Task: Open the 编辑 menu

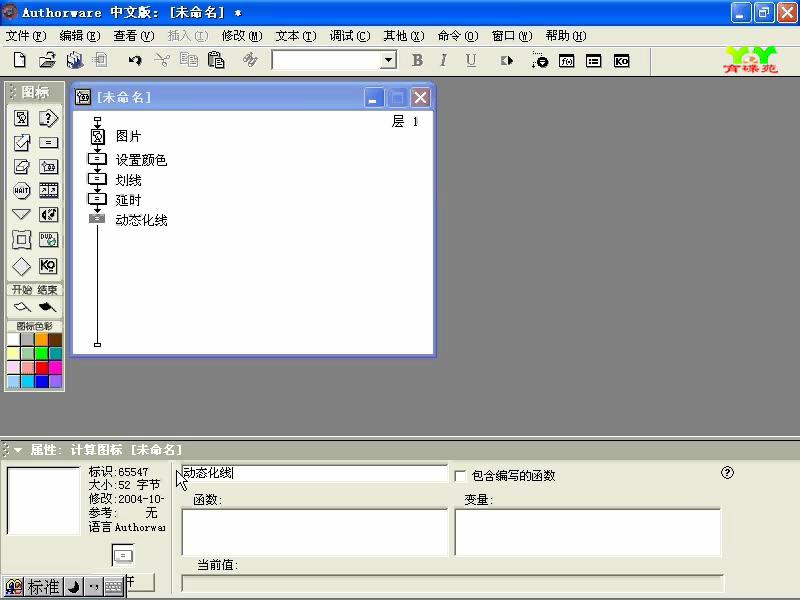Action: point(80,36)
